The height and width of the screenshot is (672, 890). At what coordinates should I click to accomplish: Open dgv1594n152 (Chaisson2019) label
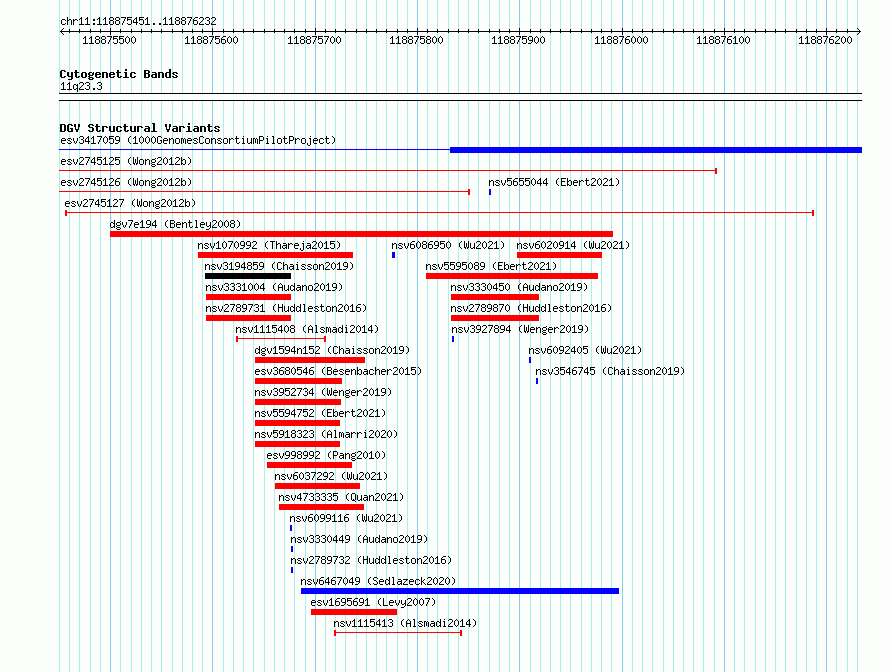click(332, 350)
